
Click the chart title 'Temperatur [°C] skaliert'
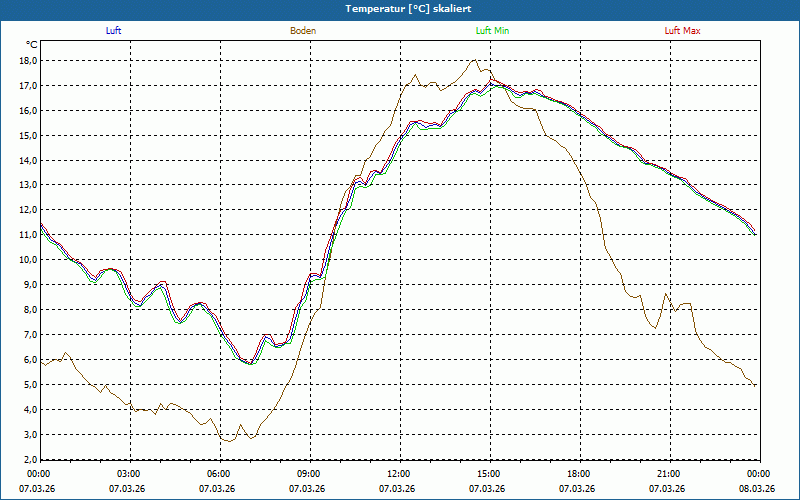pos(400,8)
